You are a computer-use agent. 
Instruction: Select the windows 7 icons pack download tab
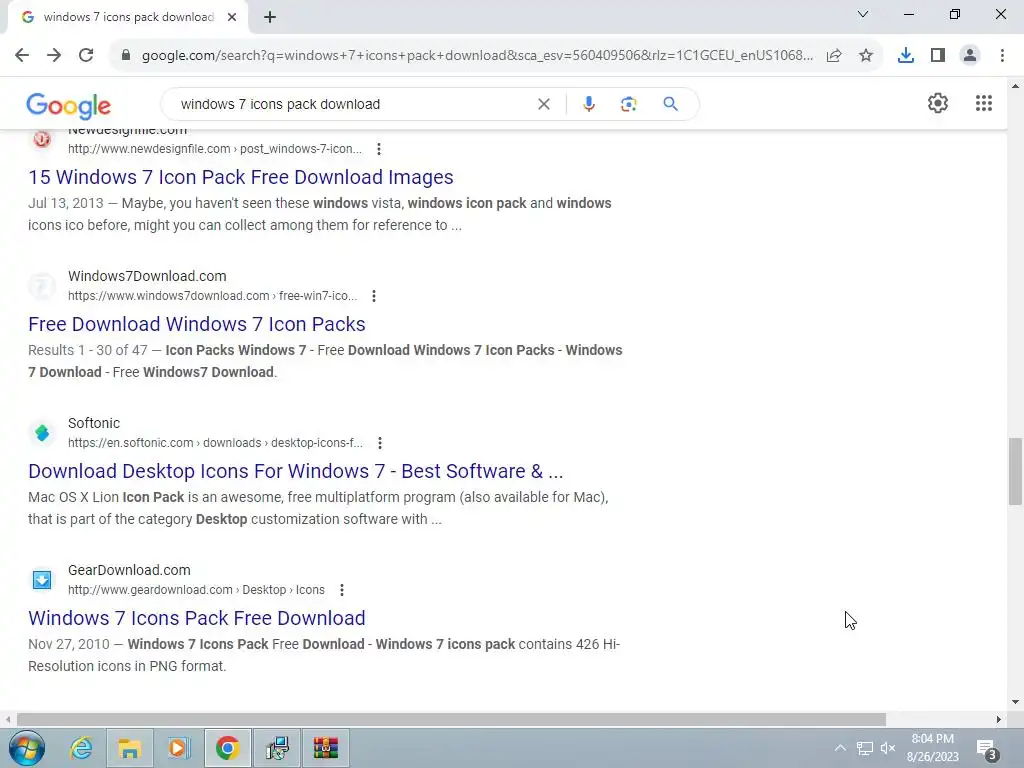(x=127, y=18)
